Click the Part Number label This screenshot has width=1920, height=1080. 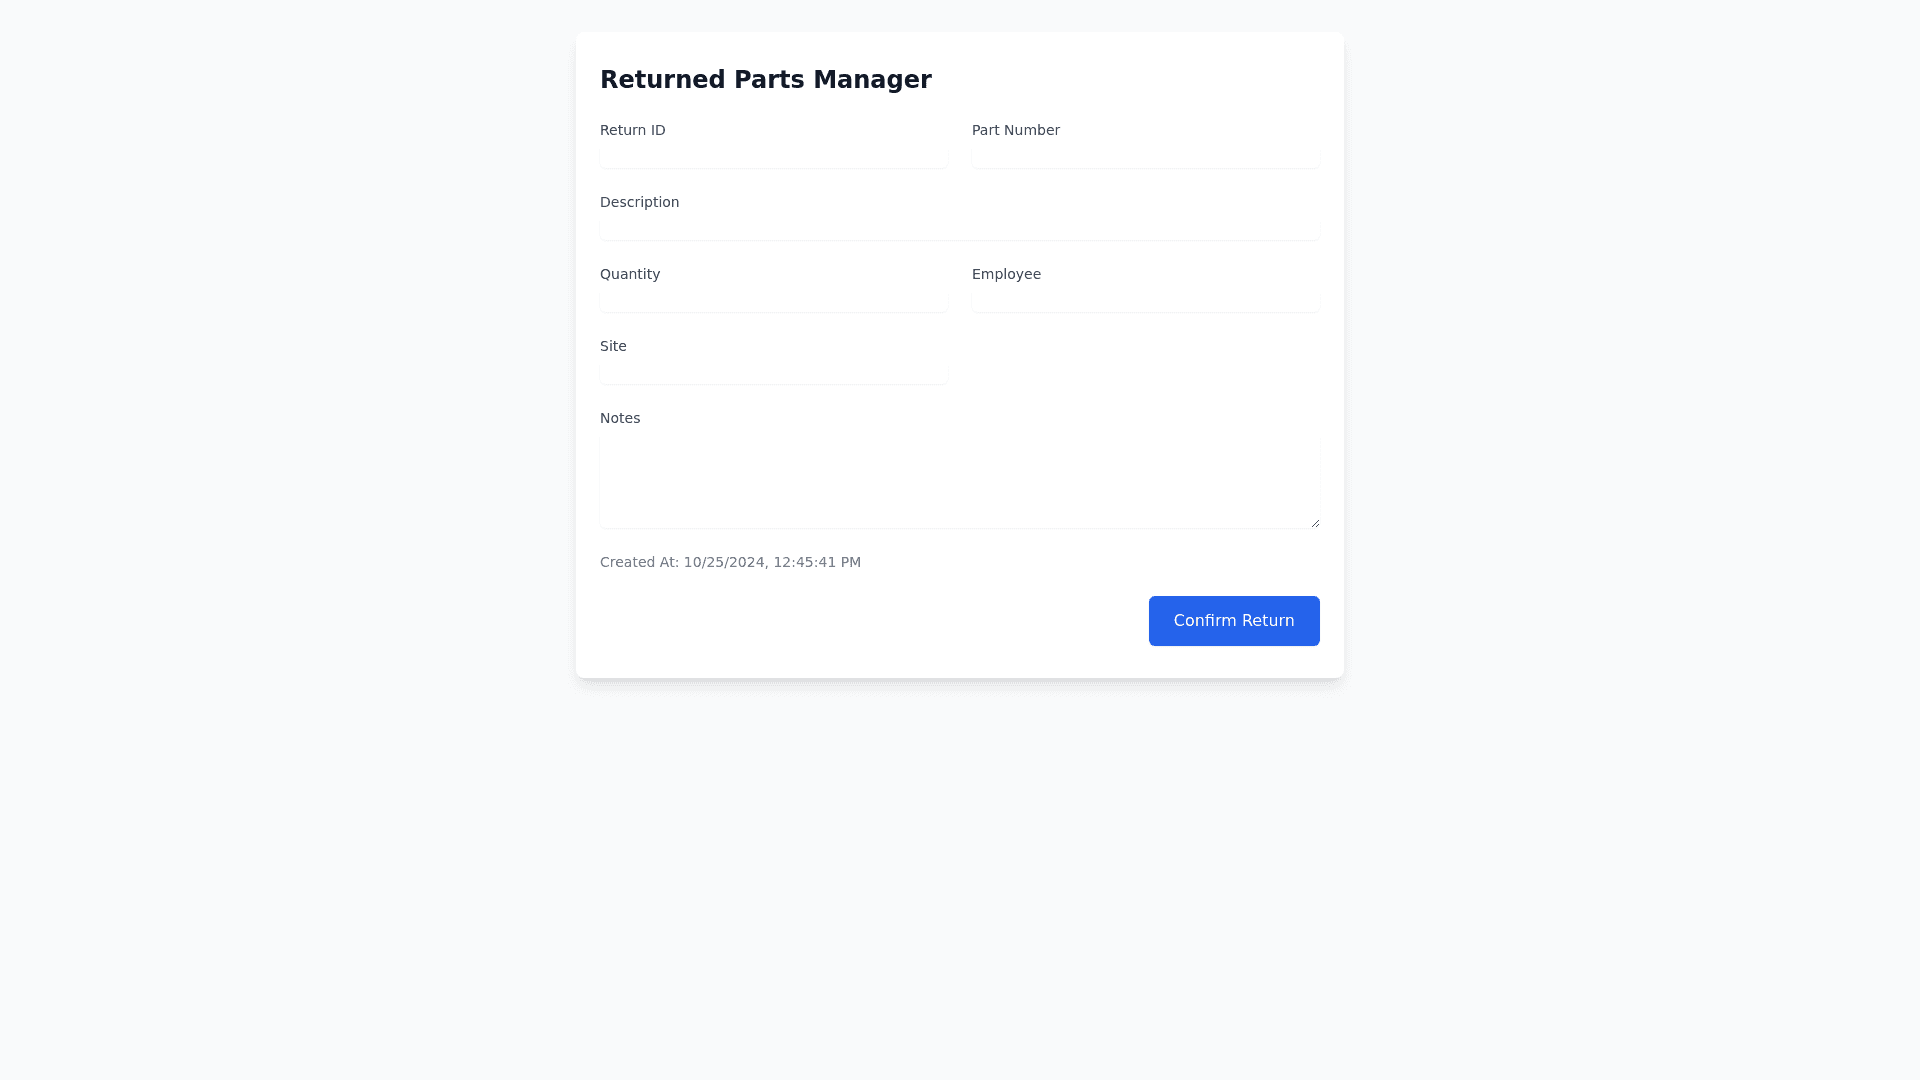[x=1015, y=130]
